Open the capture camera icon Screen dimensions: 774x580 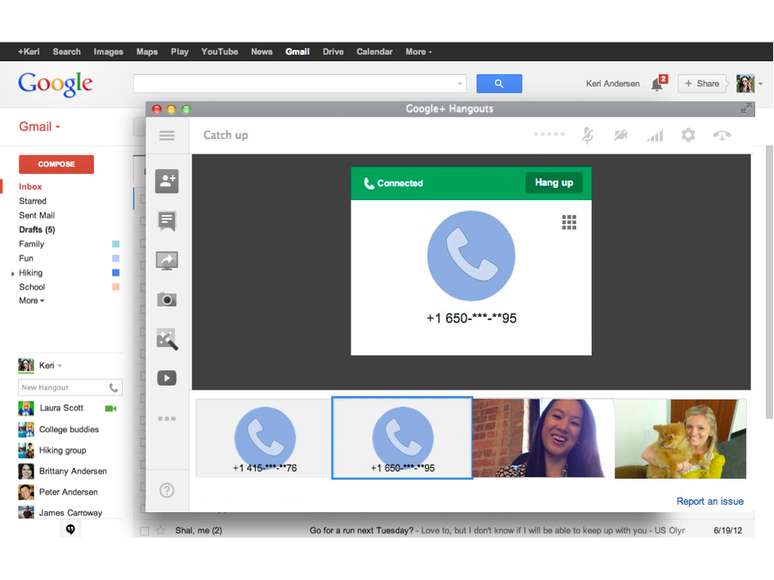point(167,299)
